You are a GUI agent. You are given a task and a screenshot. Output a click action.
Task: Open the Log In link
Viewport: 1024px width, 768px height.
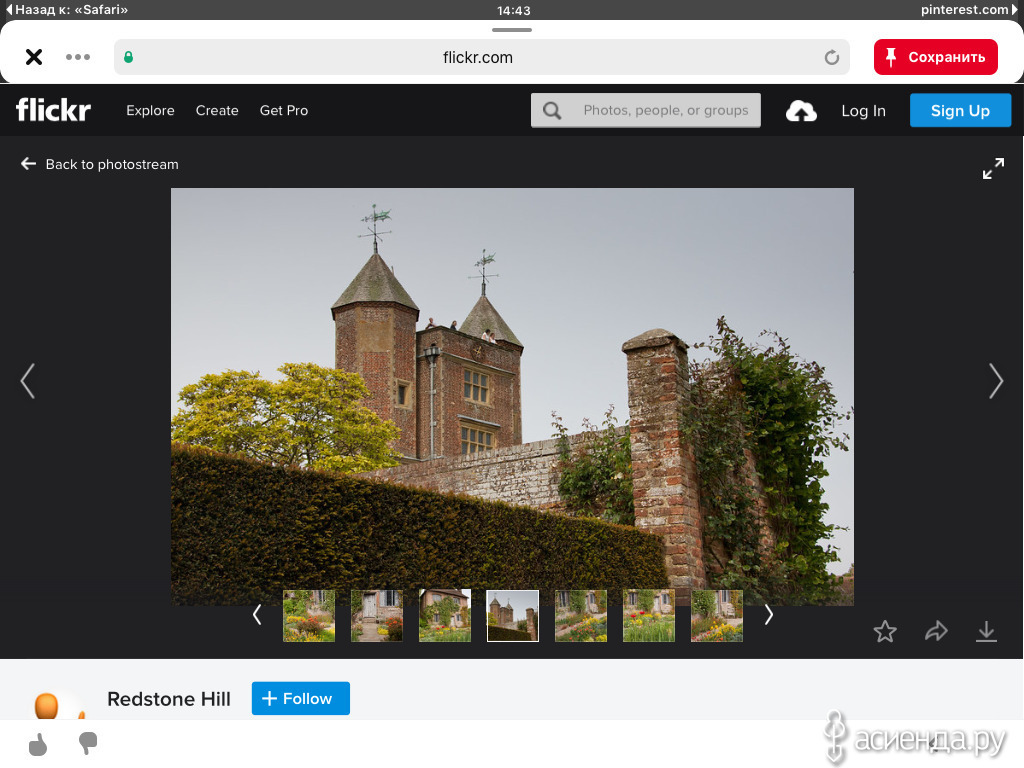coord(863,111)
